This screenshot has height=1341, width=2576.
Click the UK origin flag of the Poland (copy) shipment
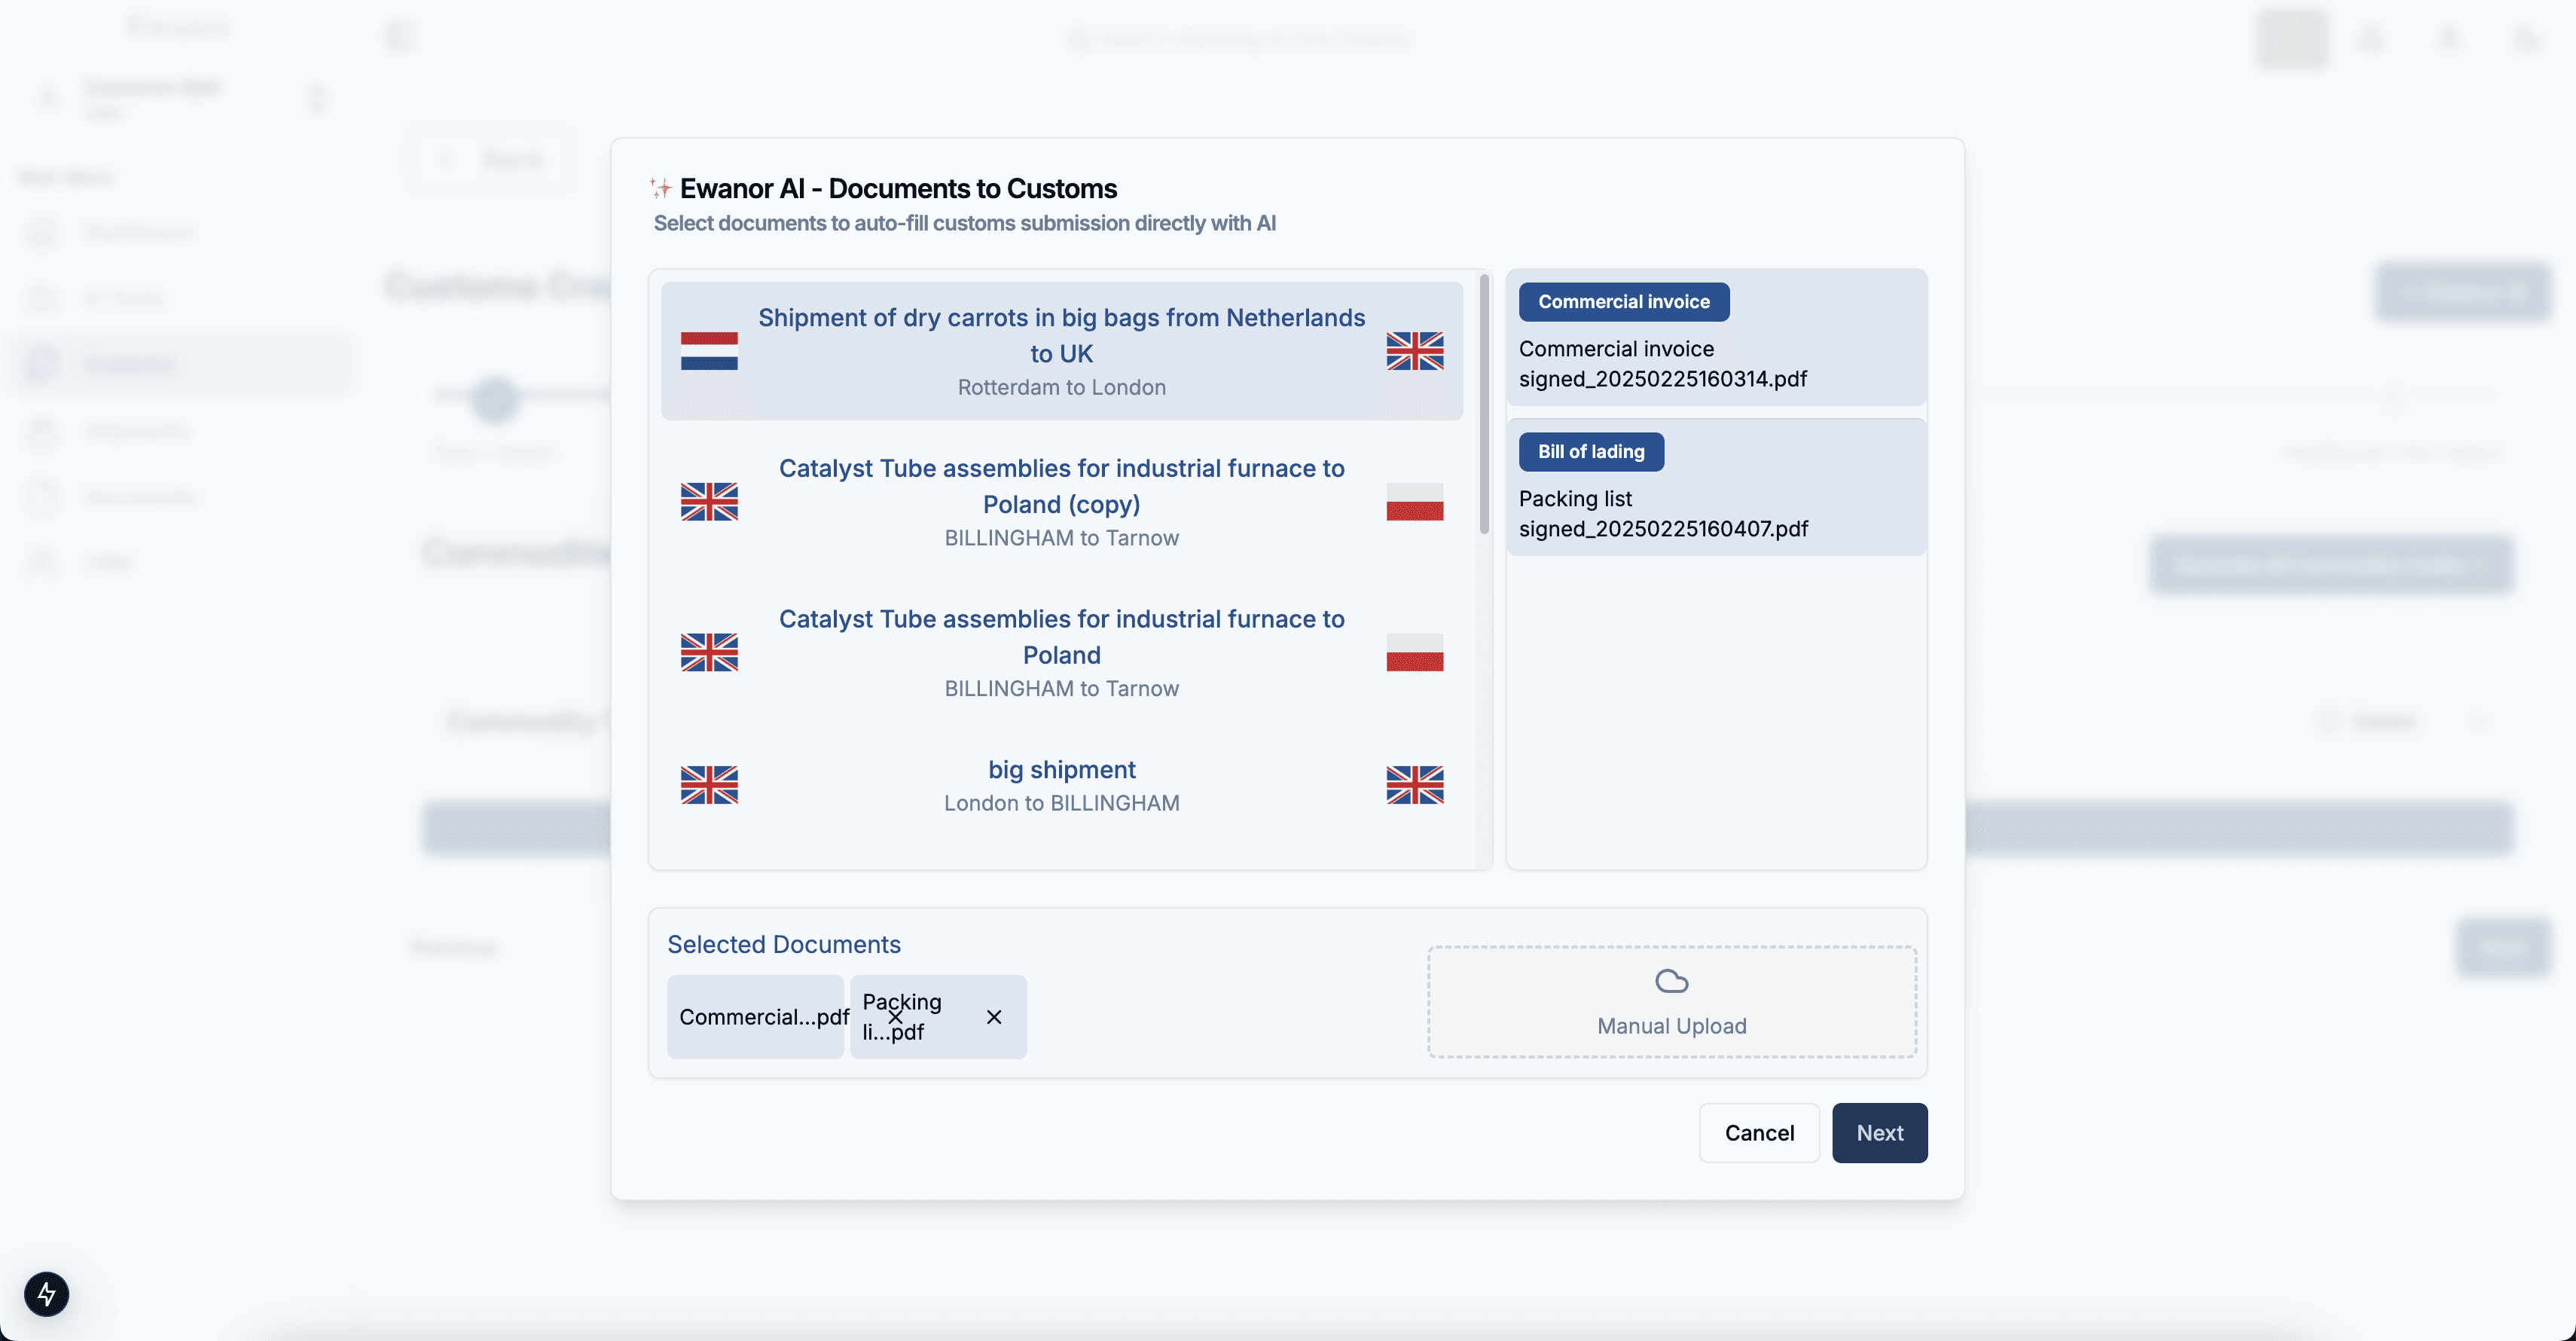point(709,502)
